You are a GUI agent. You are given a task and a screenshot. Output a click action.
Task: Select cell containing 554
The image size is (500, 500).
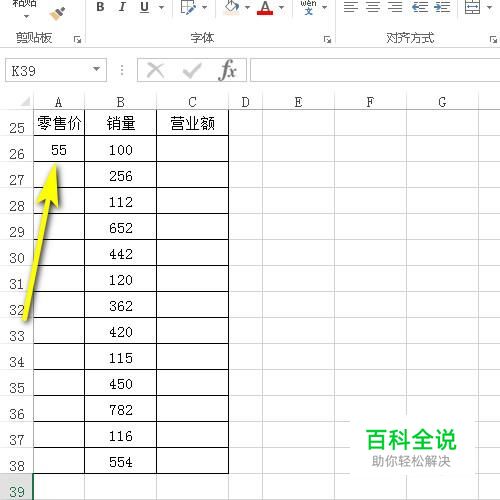point(121,461)
